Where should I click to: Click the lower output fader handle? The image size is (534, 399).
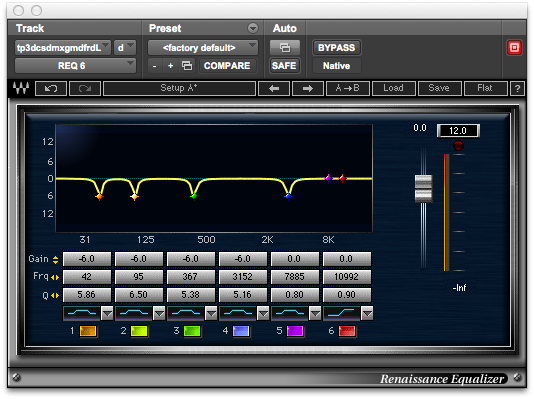pos(423,195)
